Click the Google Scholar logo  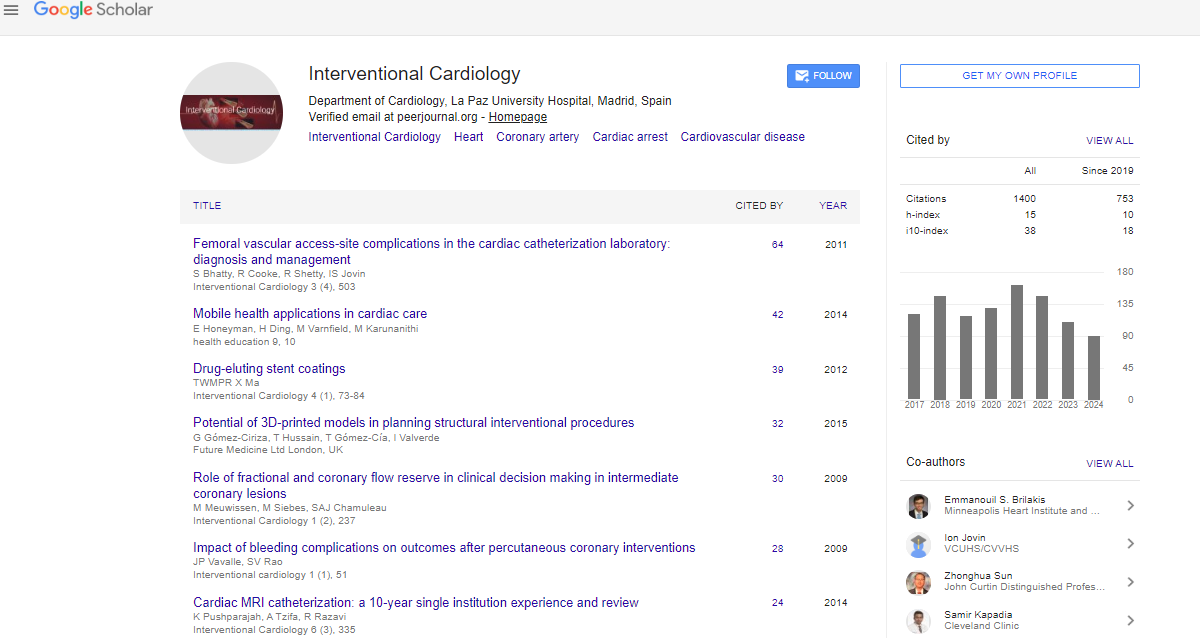click(93, 10)
